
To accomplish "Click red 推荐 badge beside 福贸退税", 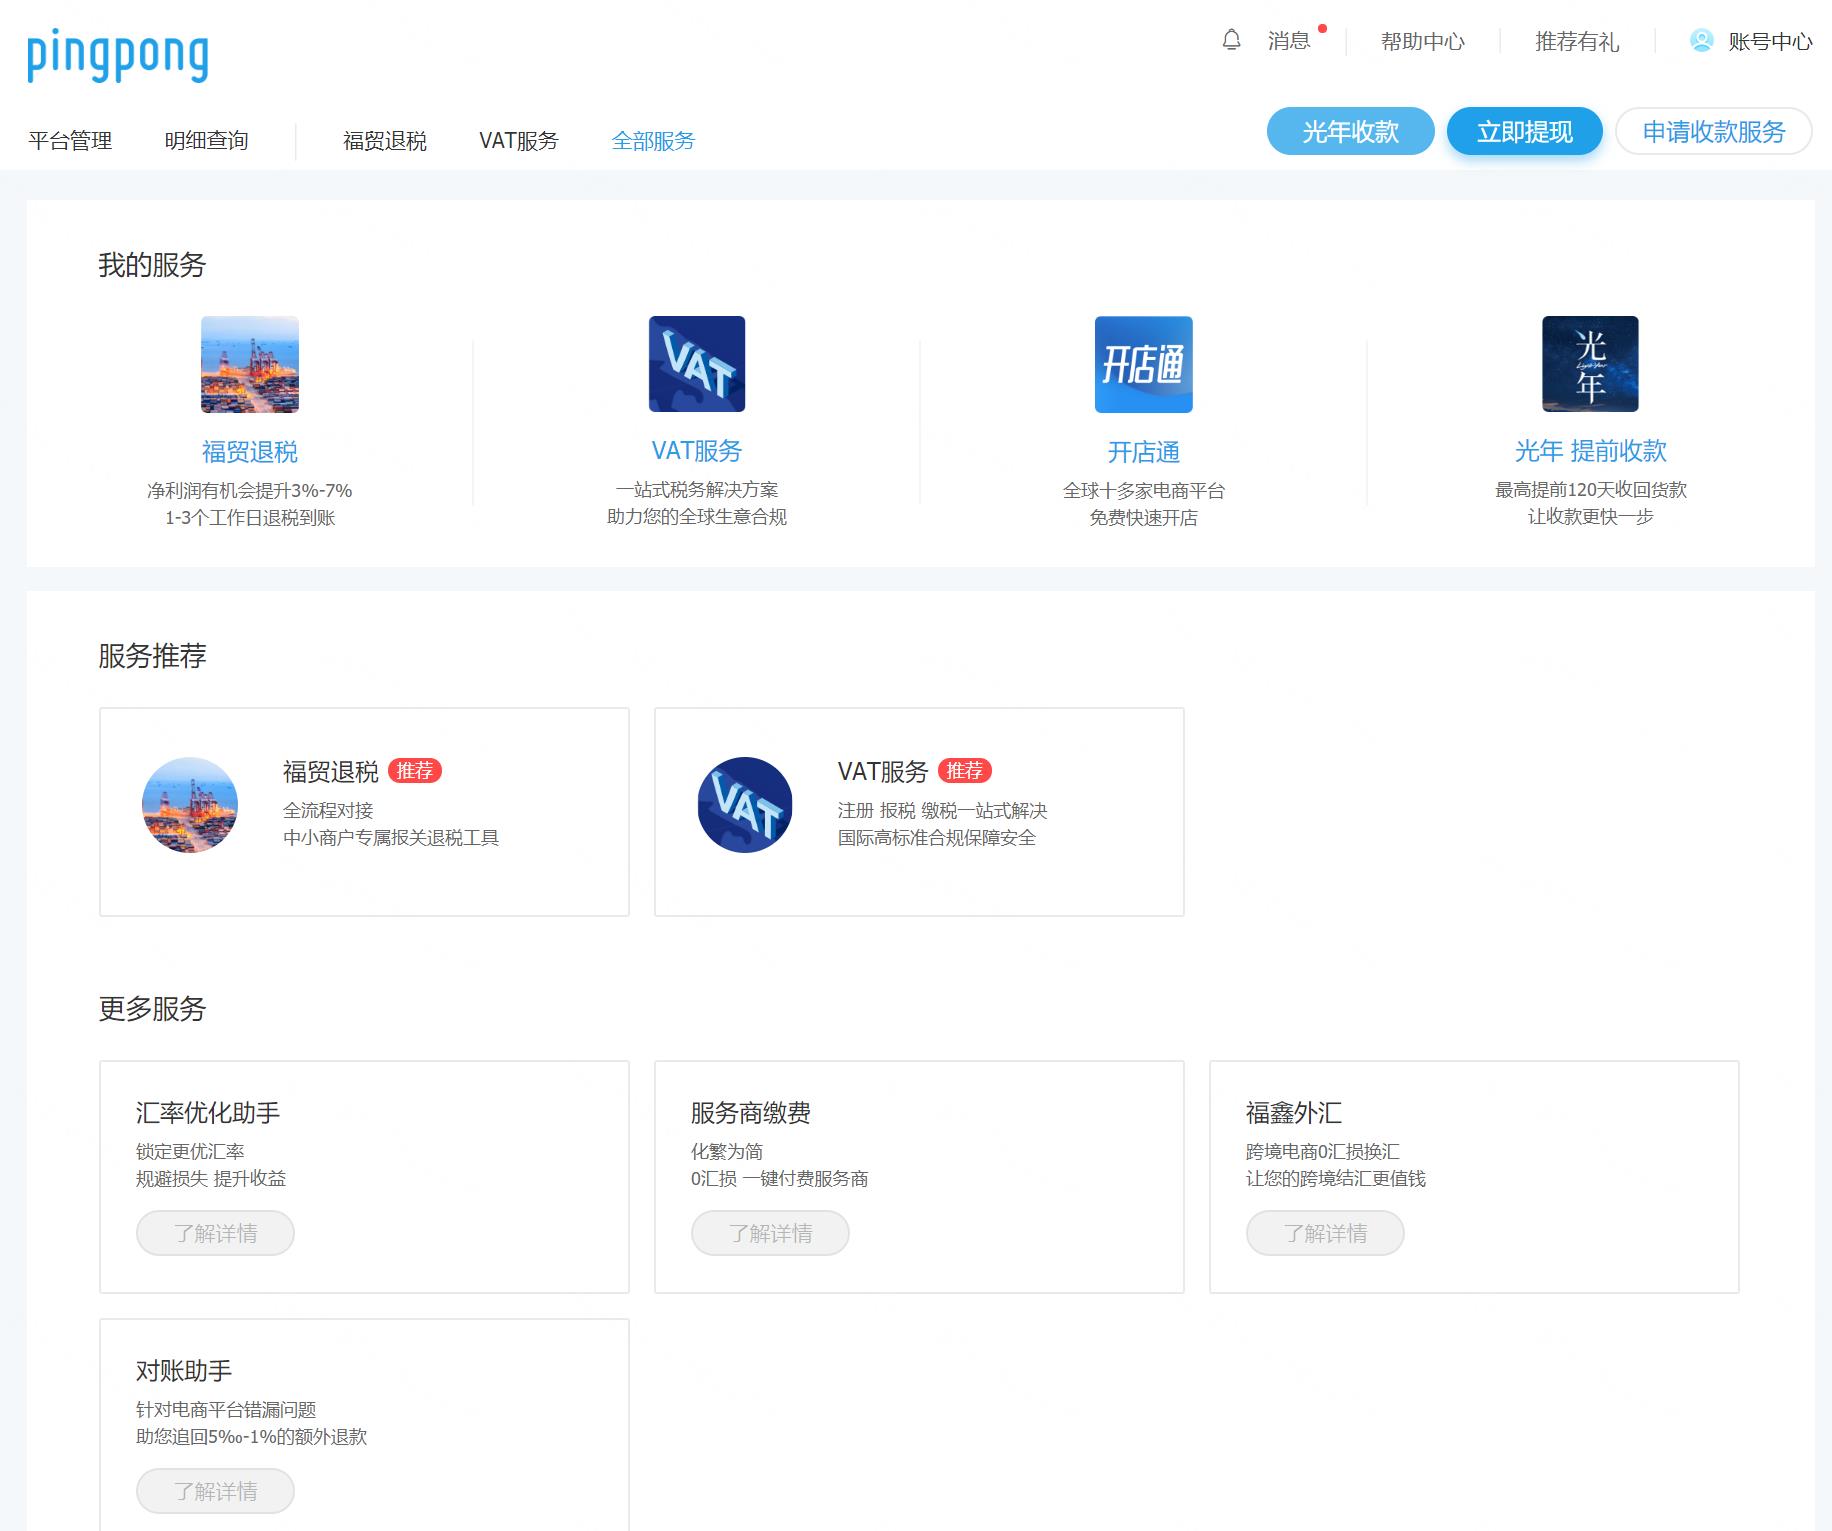I will [x=415, y=771].
